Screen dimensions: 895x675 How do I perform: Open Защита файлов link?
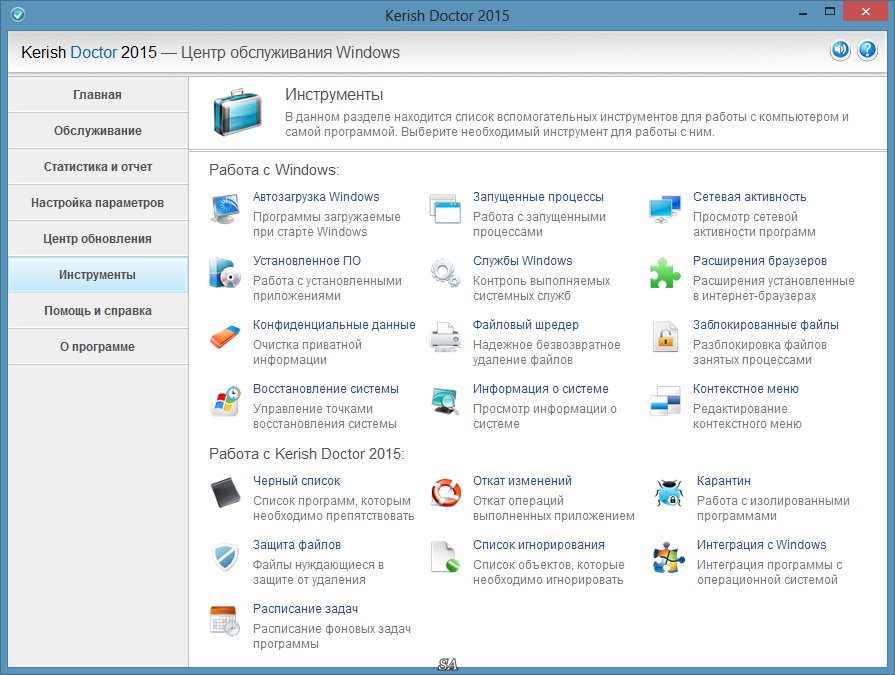(297, 544)
